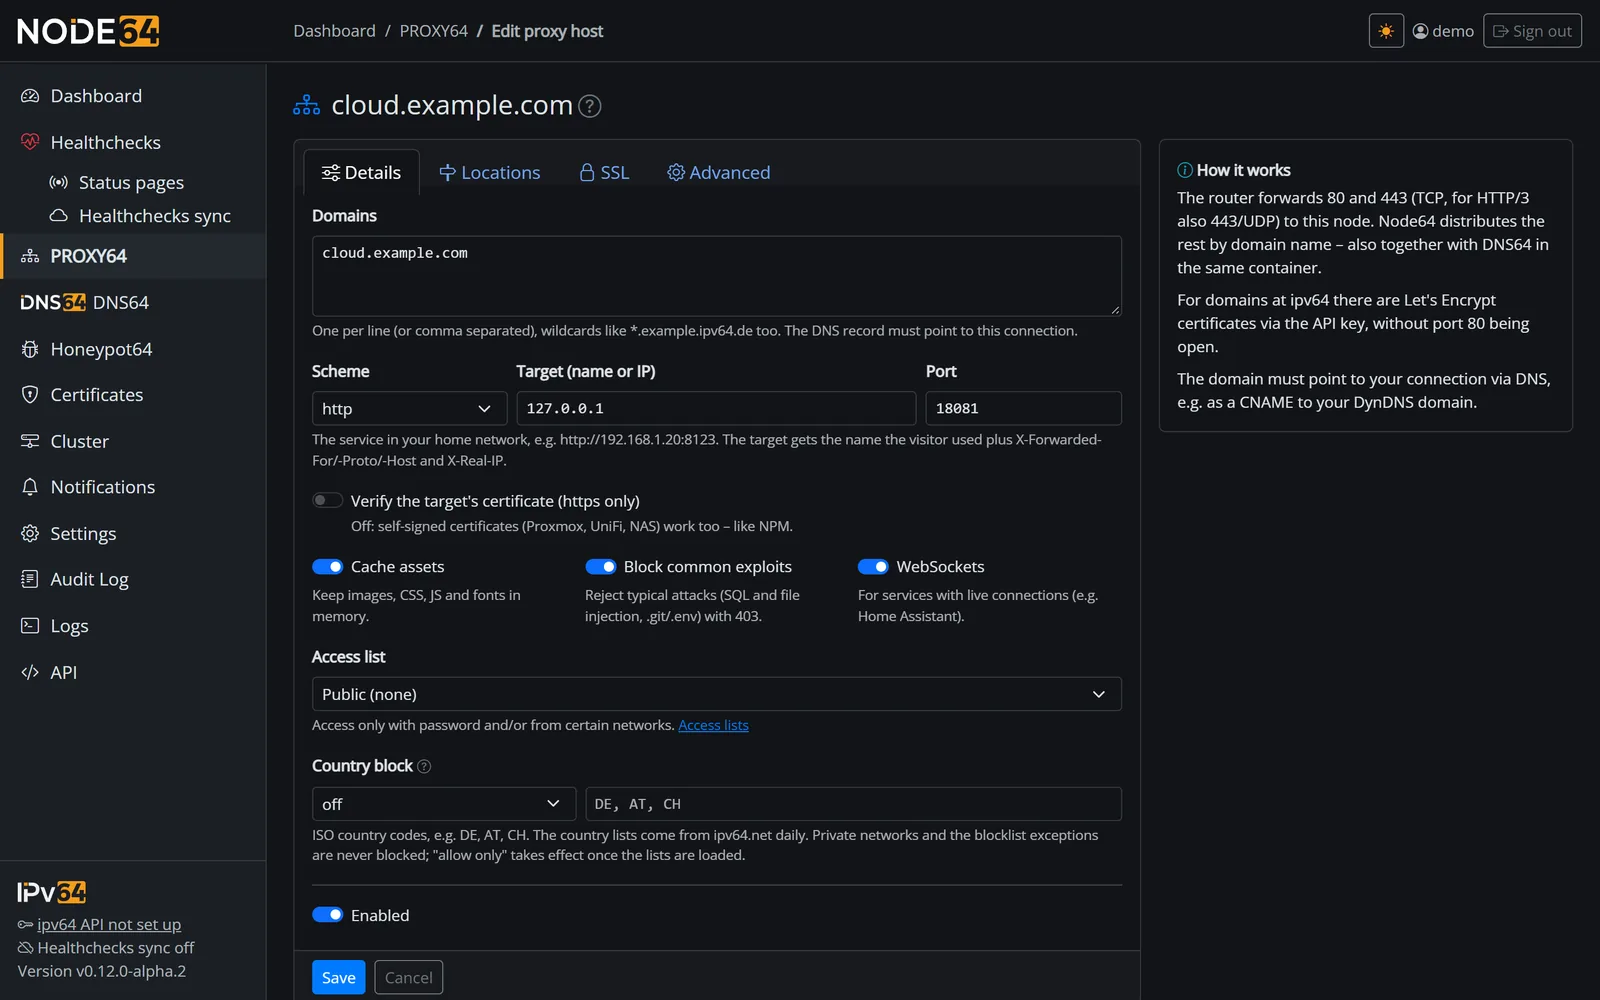Disable Block common exploits switch

coord(600,567)
